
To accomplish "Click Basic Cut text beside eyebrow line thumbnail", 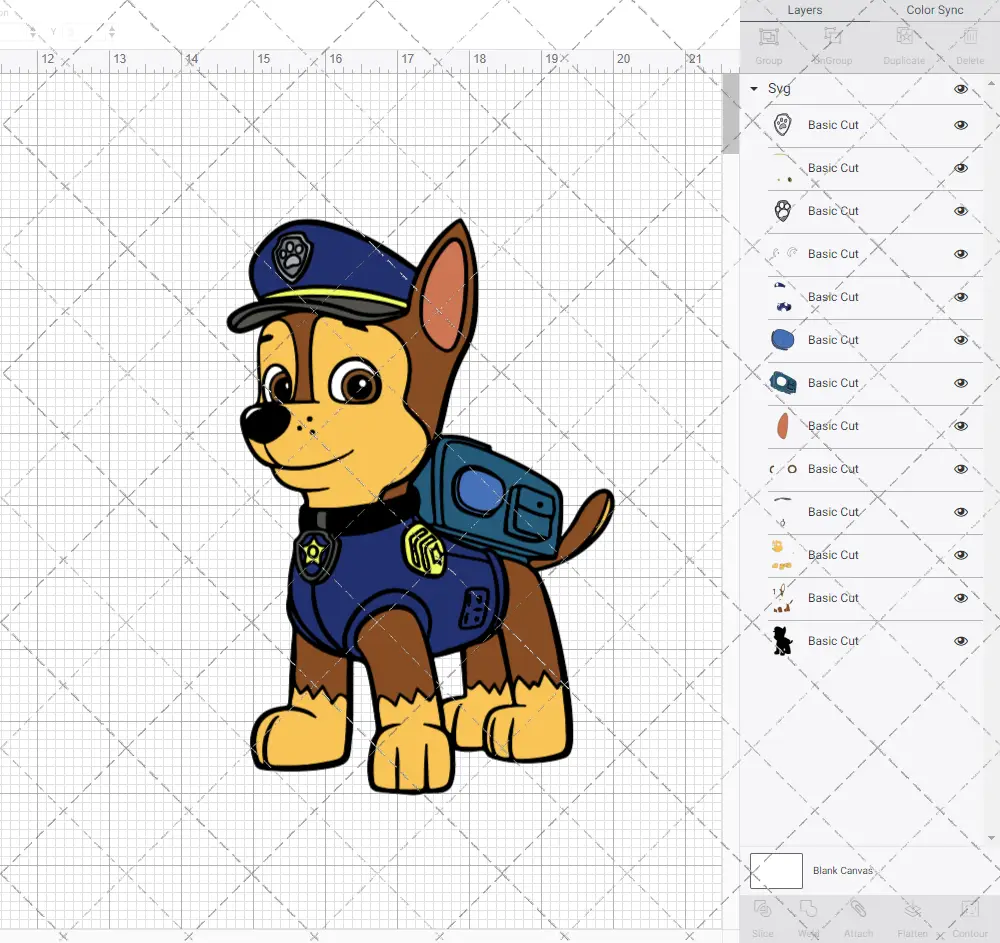I will click(833, 512).
